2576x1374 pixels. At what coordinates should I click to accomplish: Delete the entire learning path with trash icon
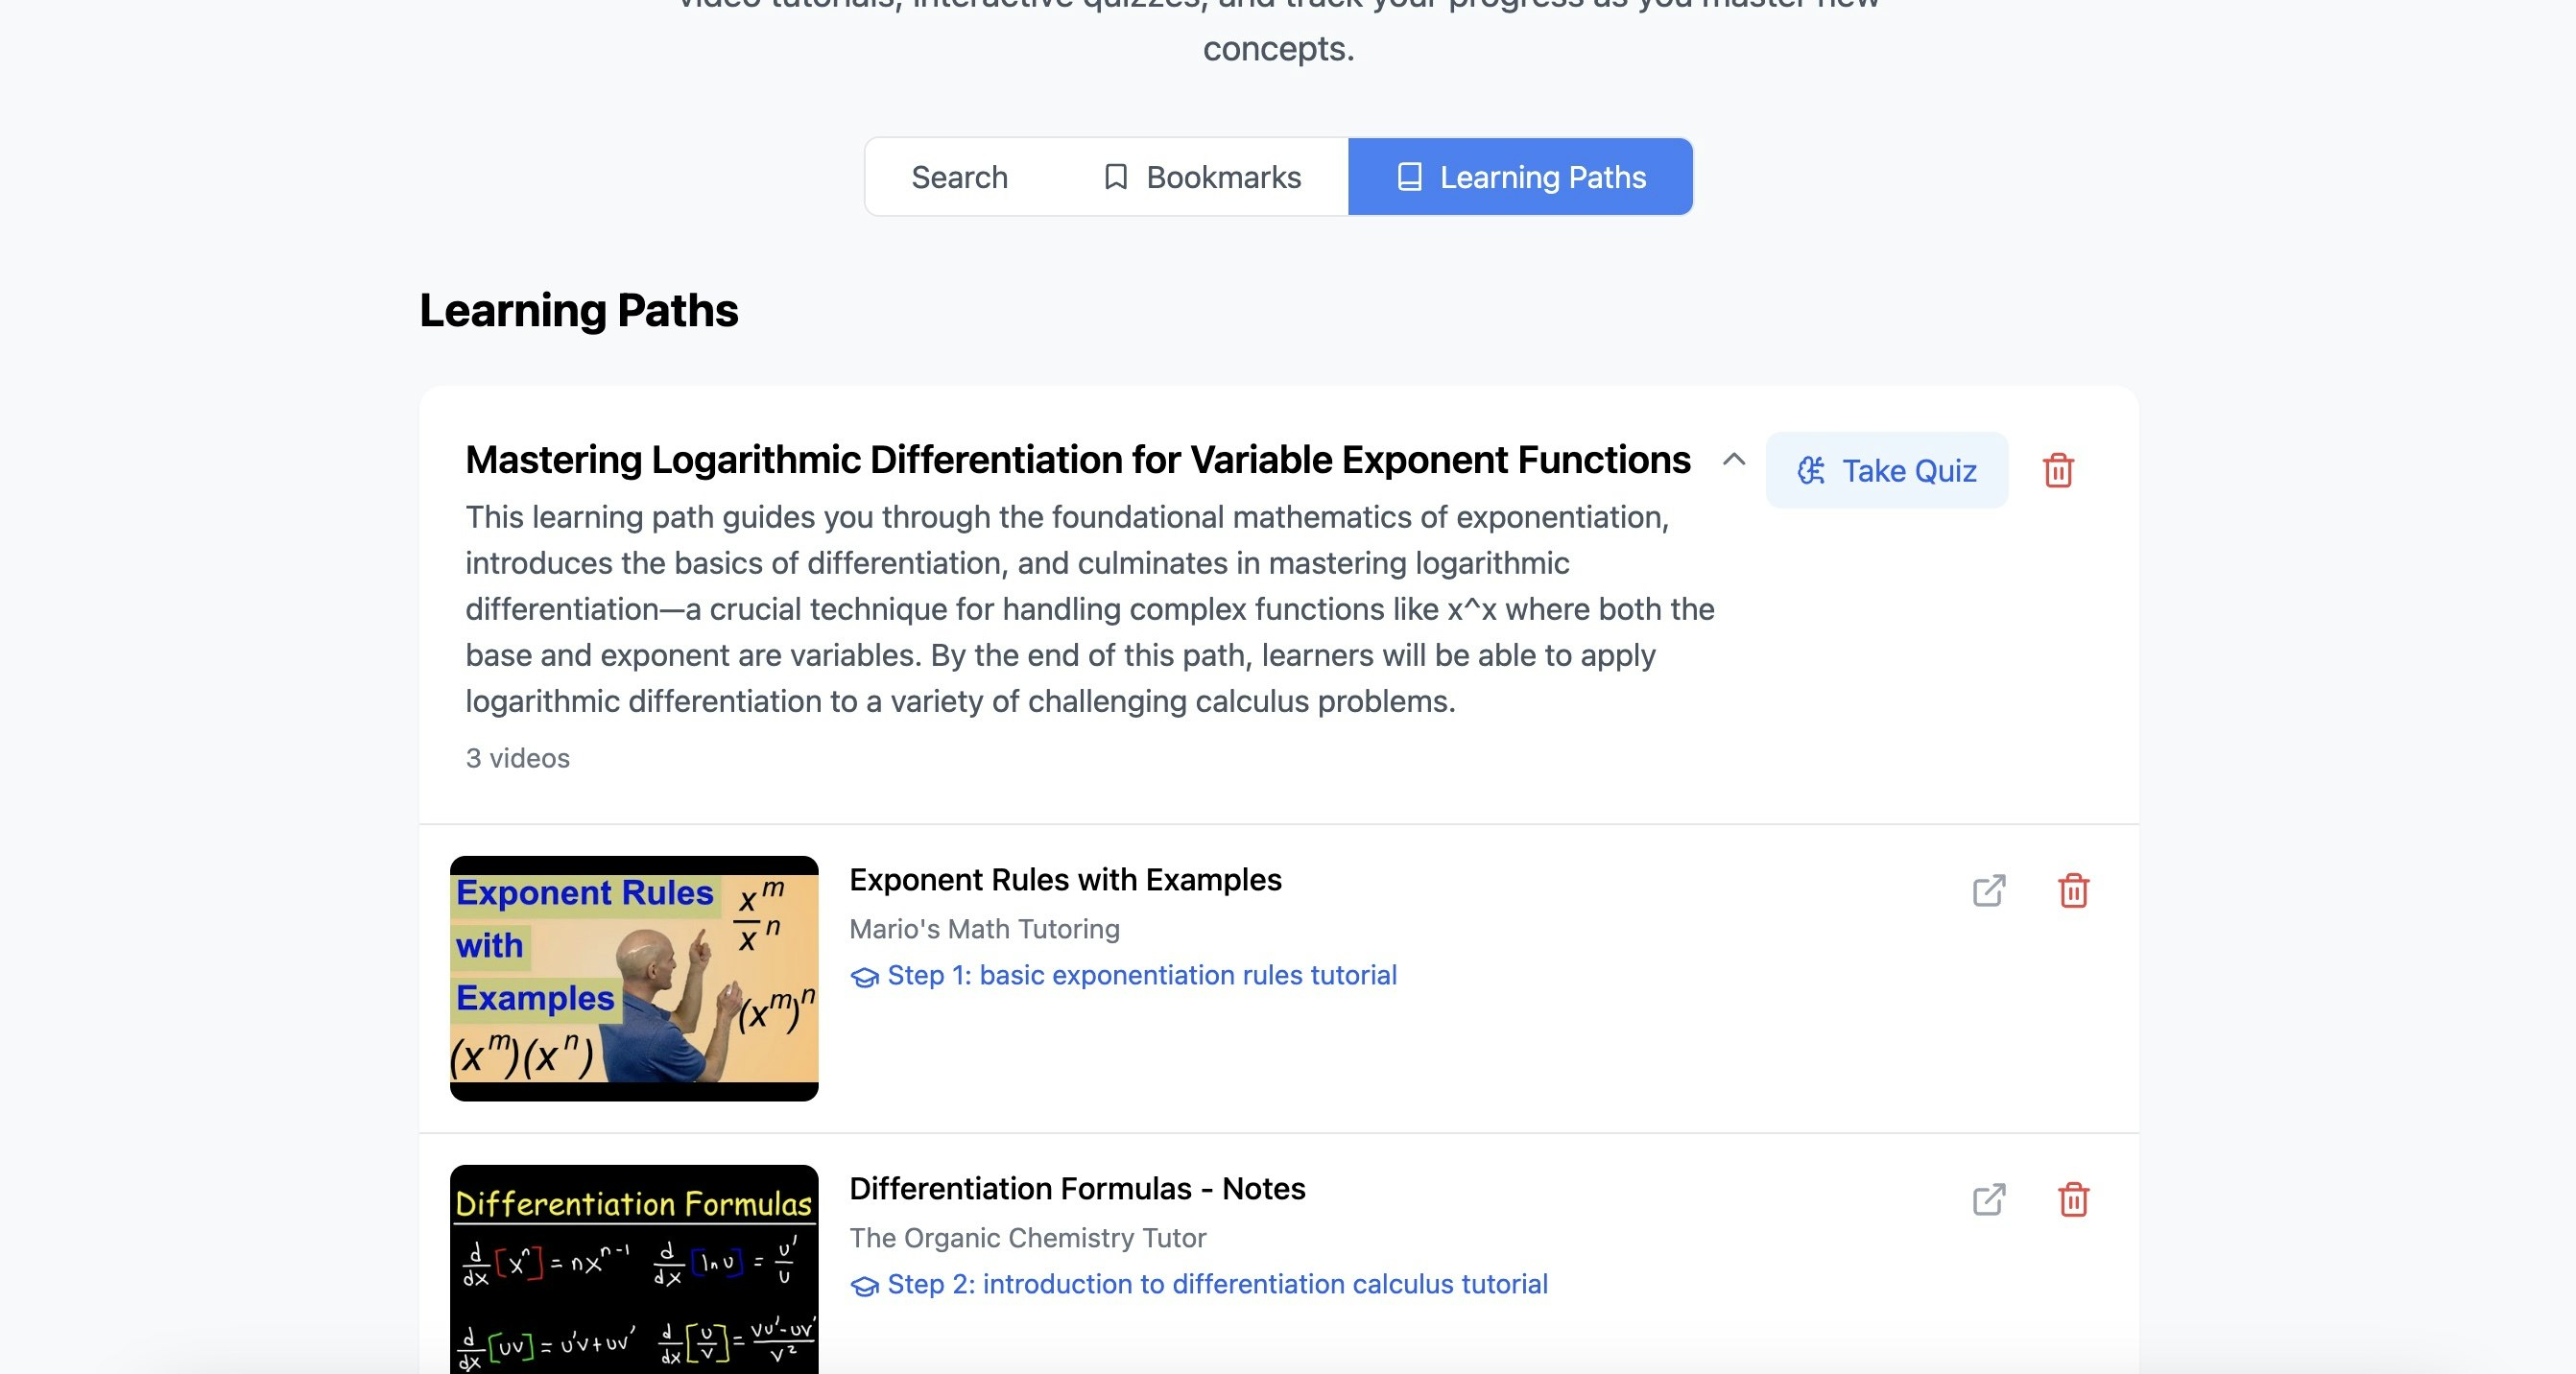(2057, 470)
